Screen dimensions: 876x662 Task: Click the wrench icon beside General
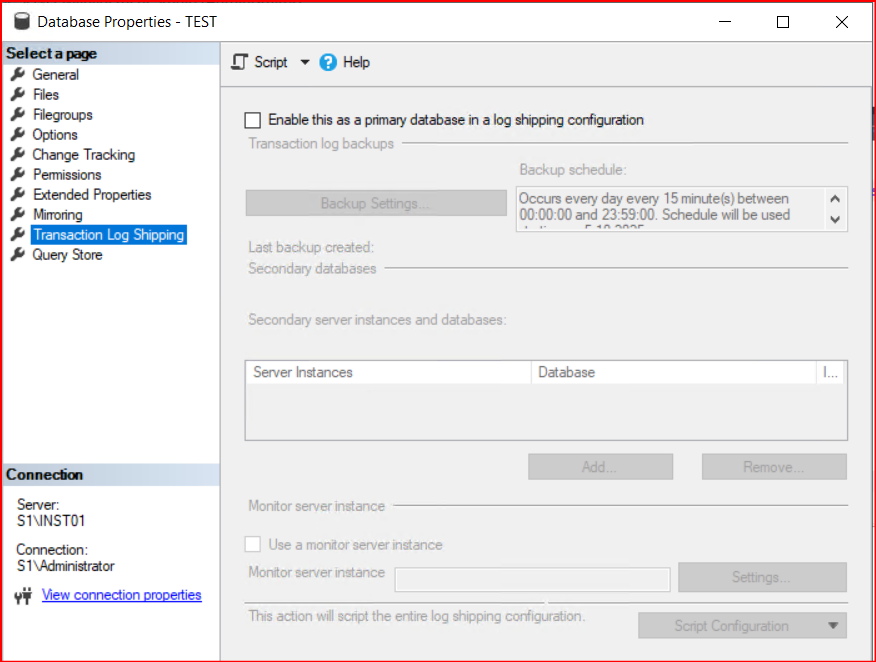(17, 74)
